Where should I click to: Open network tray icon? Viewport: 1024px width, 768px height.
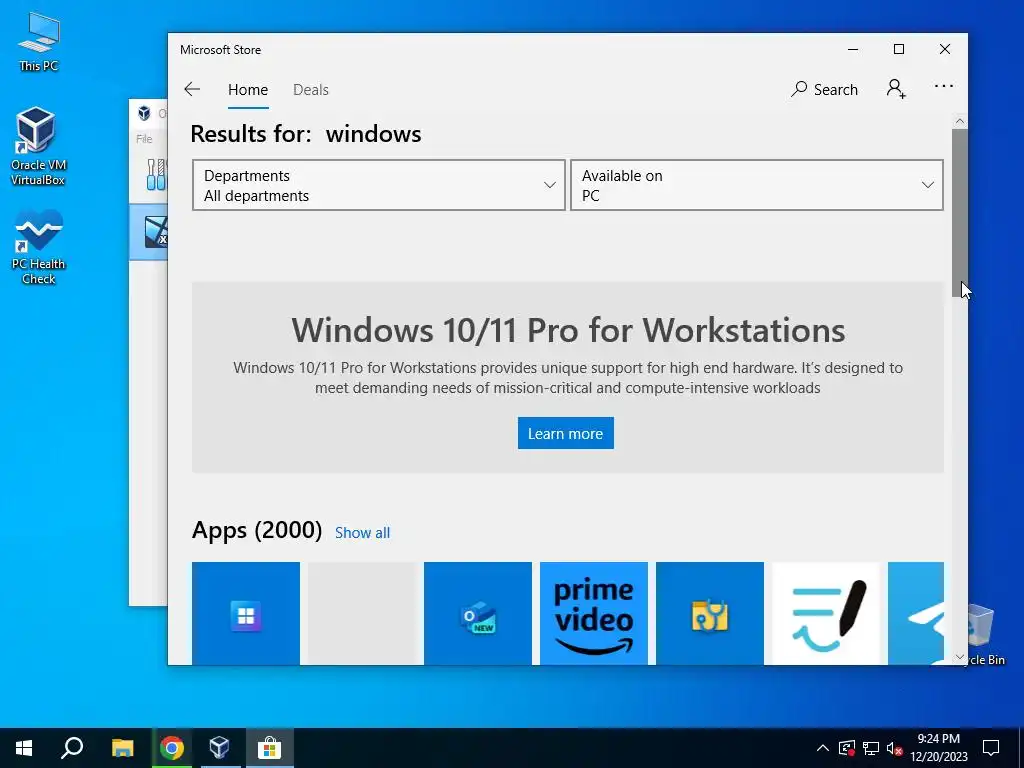click(871, 748)
